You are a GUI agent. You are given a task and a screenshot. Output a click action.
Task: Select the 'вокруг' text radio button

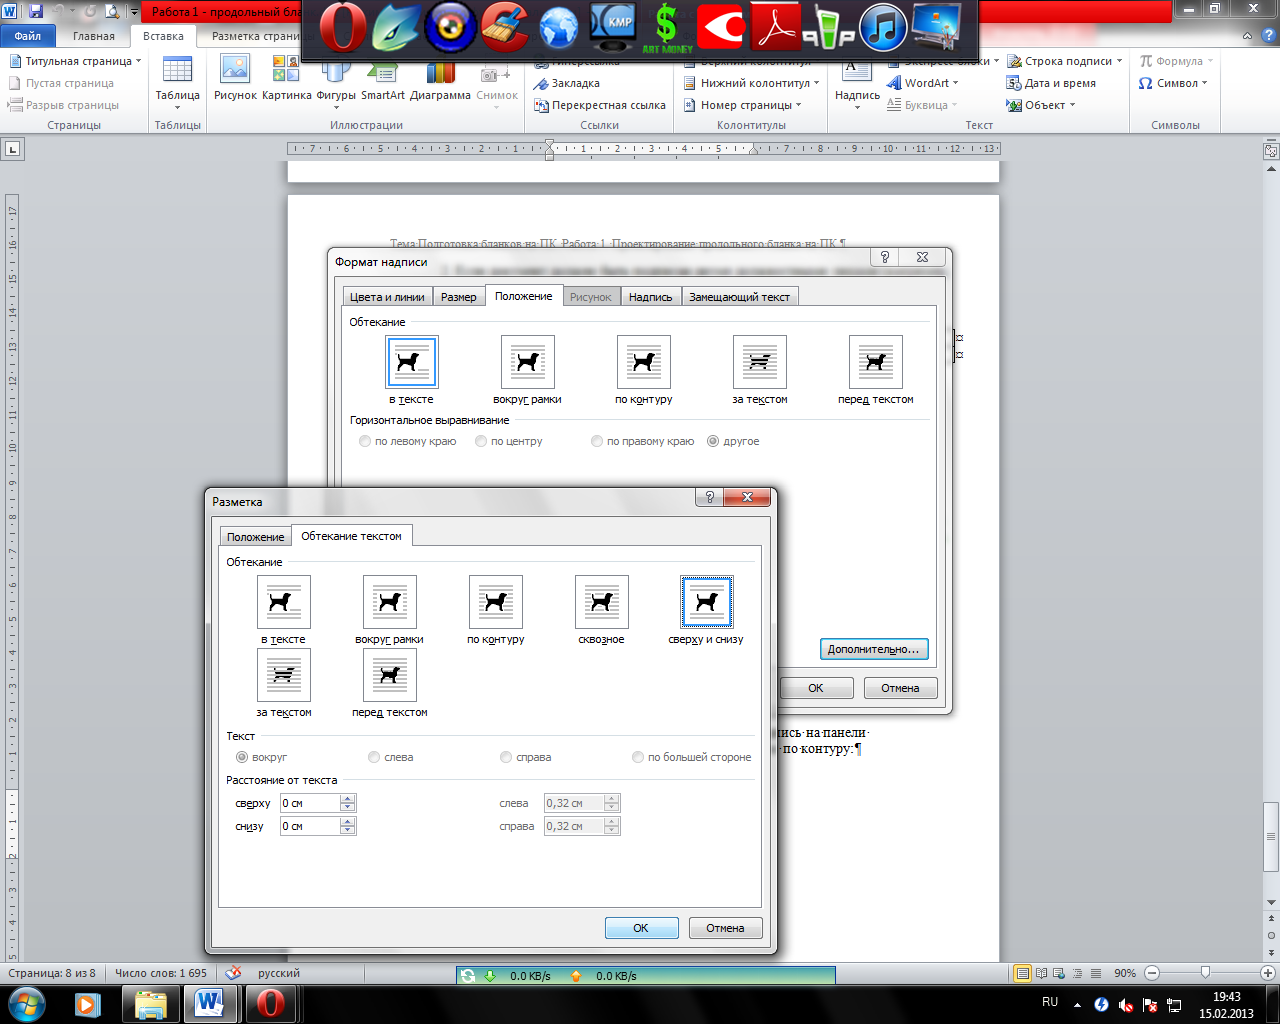(242, 757)
